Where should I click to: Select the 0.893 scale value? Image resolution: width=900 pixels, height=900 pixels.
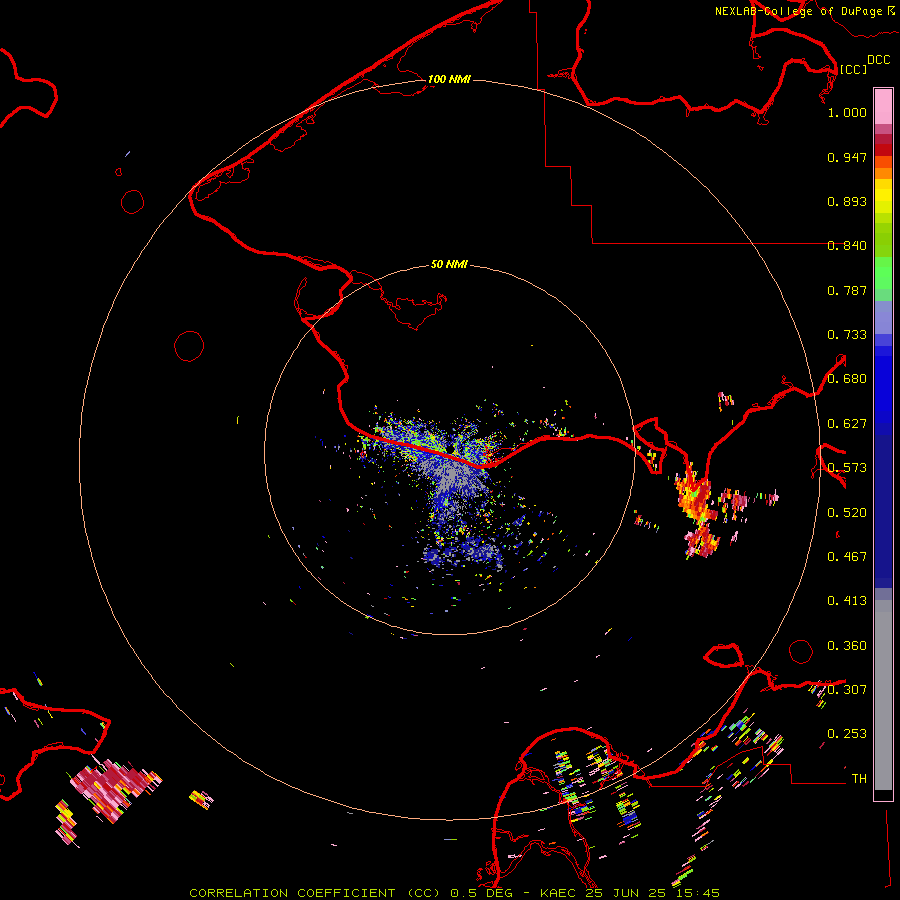[x=847, y=201]
